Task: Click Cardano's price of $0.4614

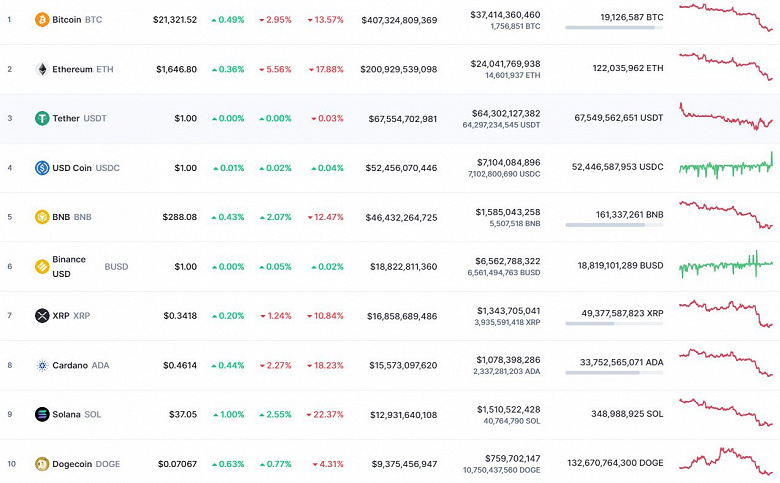Action: (180, 365)
